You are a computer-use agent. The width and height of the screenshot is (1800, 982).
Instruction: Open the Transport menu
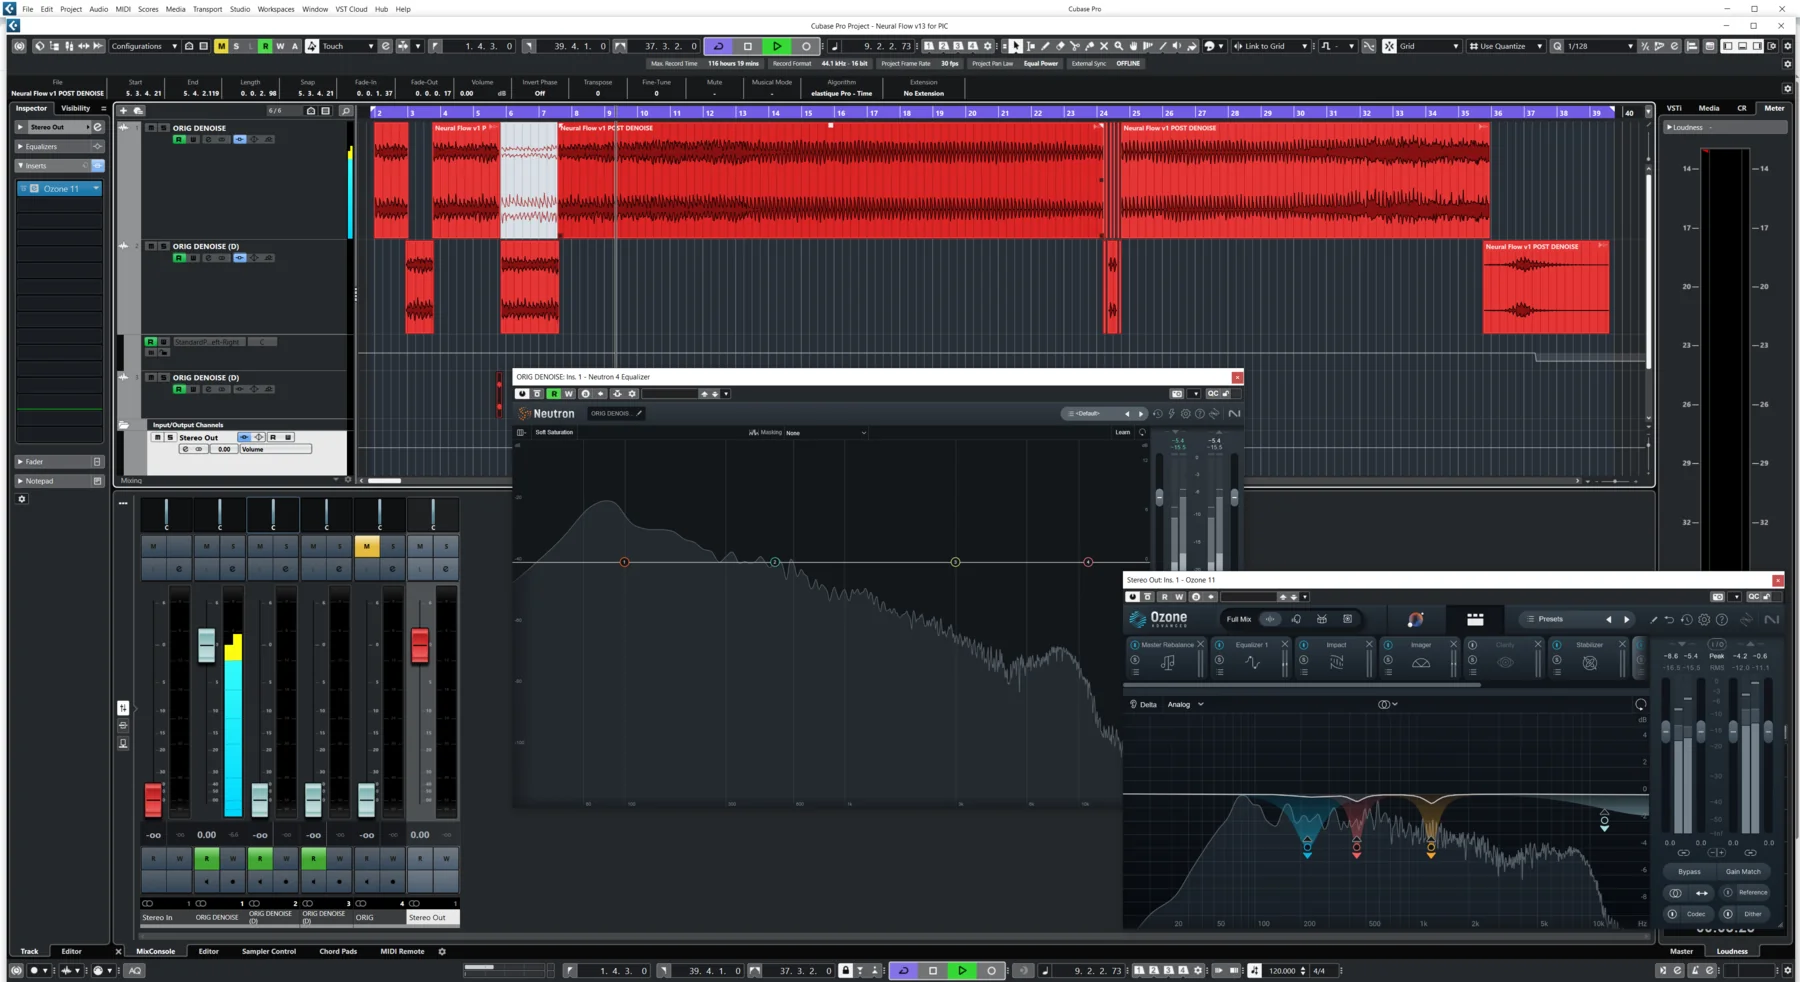[x=207, y=9]
